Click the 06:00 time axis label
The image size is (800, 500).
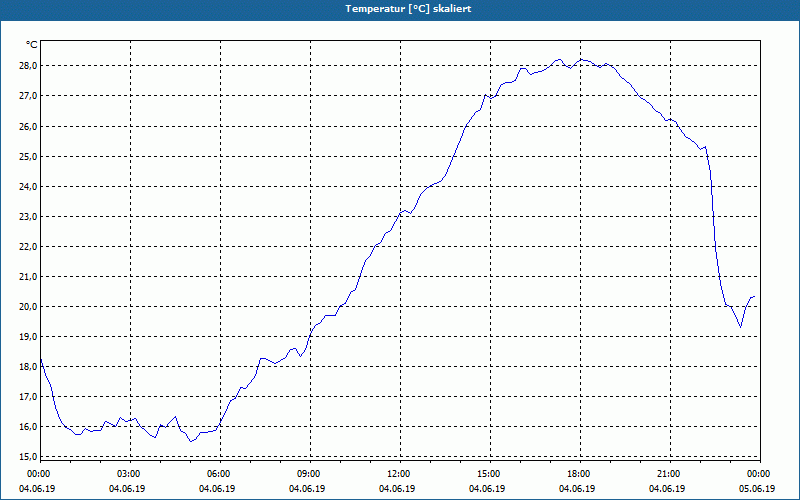tap(220, 474)
